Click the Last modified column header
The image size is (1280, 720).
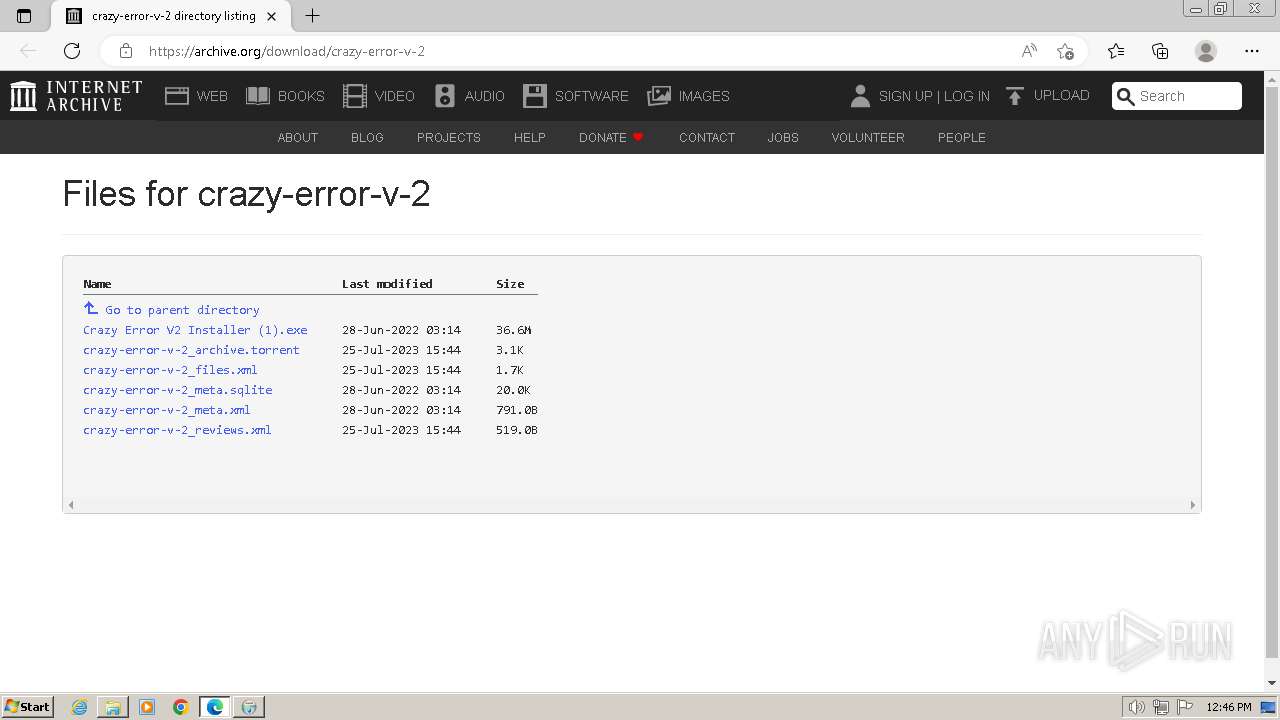[x=387, y=284]
